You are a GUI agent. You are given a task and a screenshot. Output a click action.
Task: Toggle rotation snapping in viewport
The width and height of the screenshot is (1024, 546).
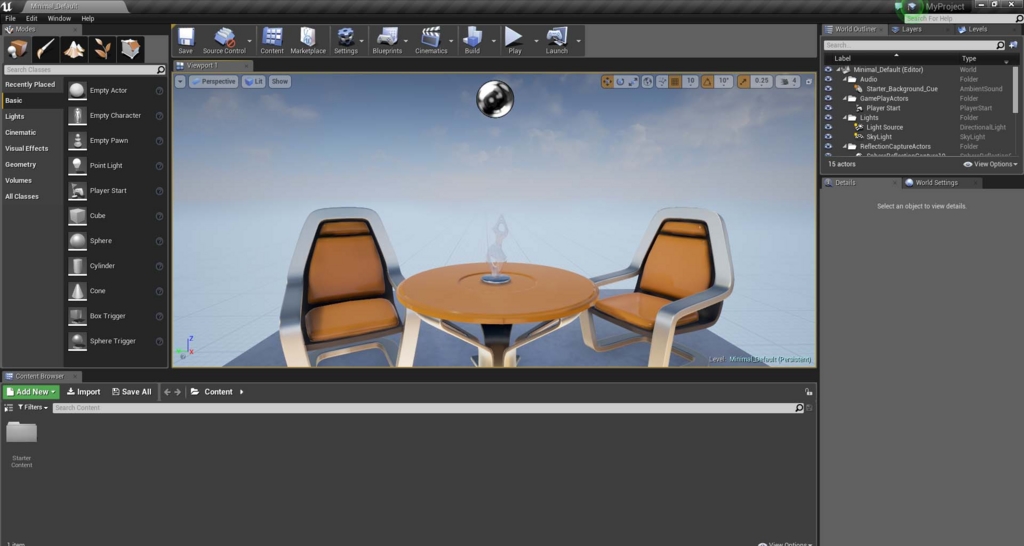tap(707, 82)
